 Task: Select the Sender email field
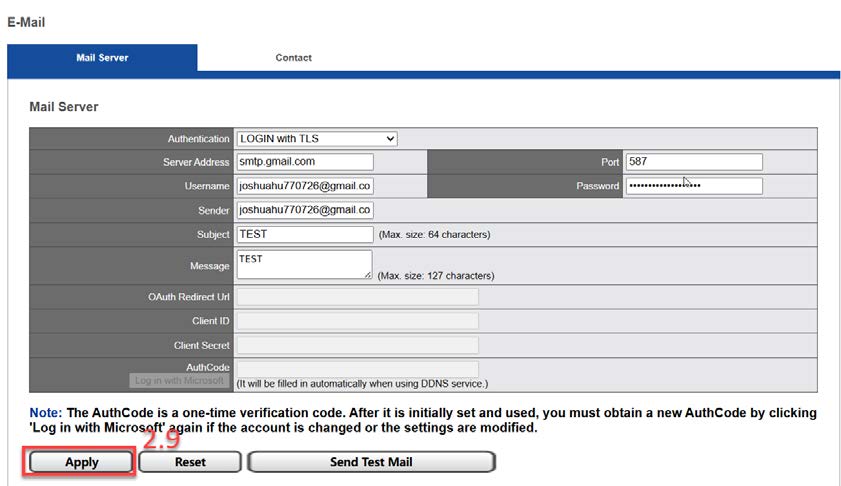(305, 210)
